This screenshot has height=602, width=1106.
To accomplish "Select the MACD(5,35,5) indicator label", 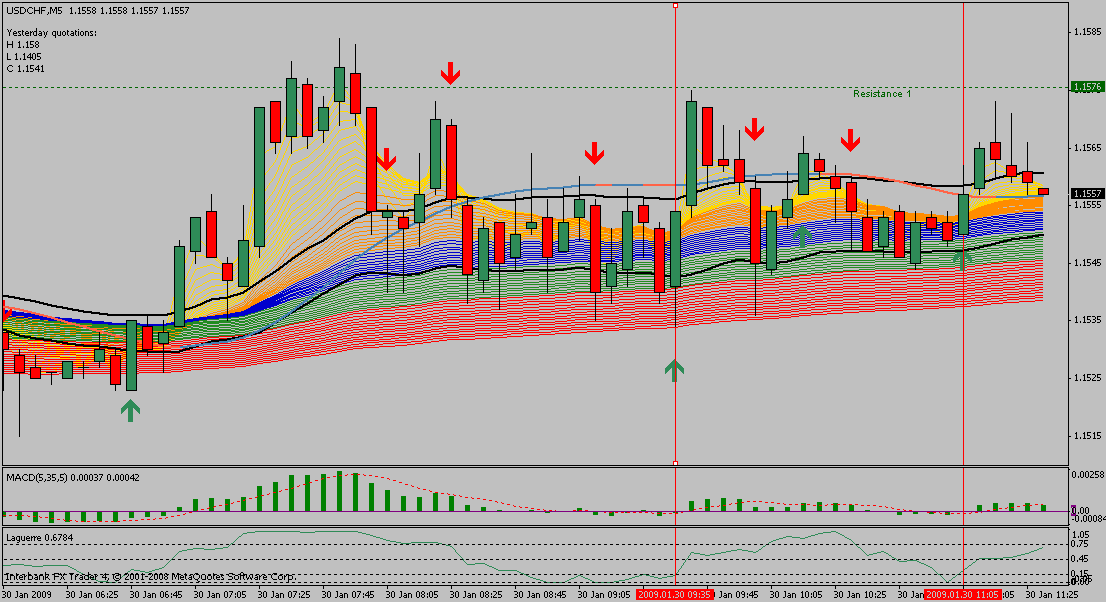I will click(73, 478).
